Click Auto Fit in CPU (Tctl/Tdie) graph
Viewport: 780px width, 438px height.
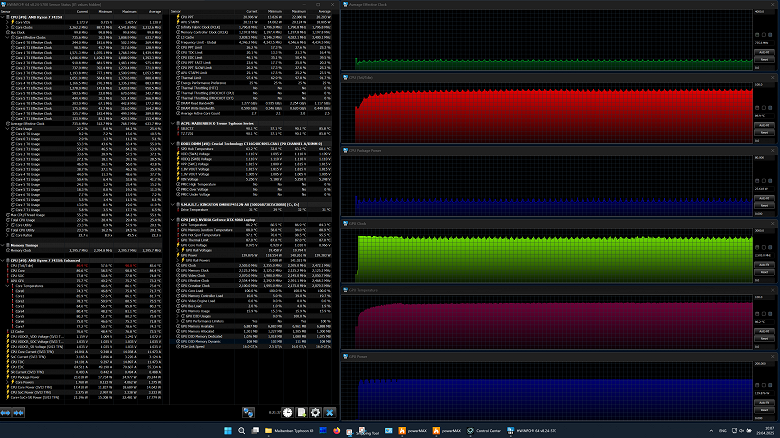pos(764,125)
